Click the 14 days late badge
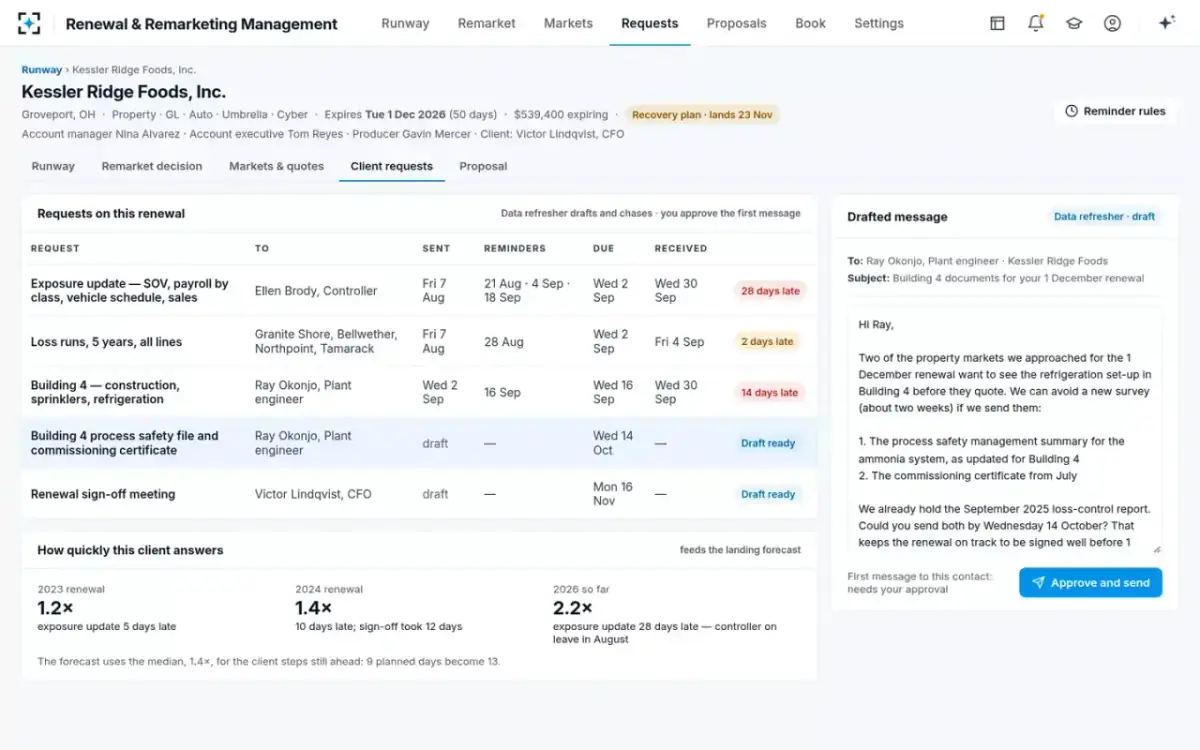1200x750 pixels. click(770, 393)
